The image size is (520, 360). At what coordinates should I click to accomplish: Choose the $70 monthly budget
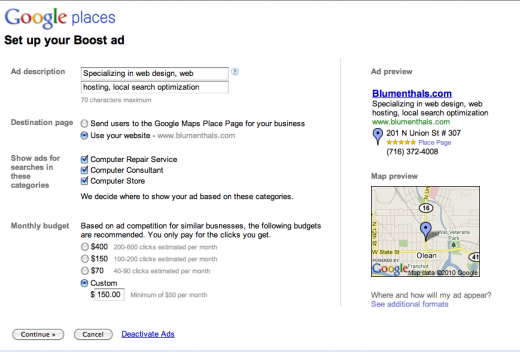coord(85,270)
